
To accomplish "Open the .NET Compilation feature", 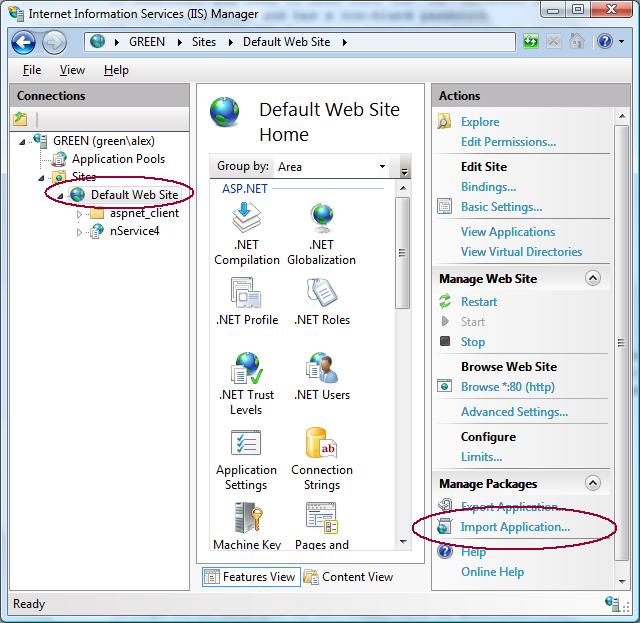I will coord(247,234).
